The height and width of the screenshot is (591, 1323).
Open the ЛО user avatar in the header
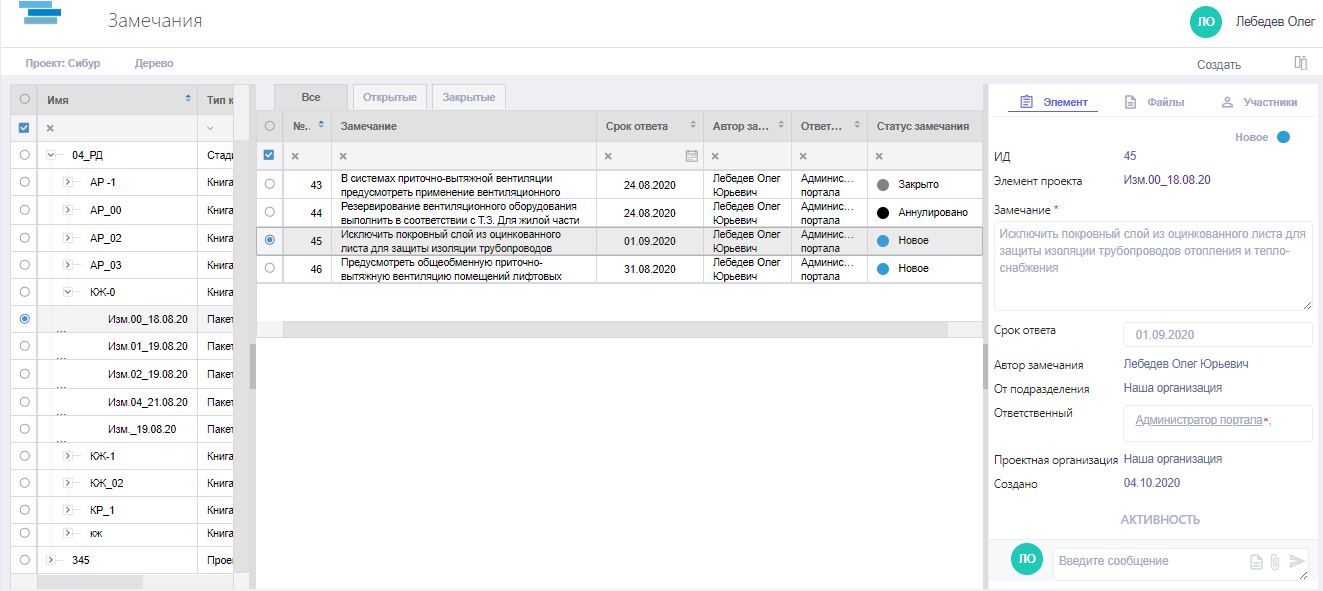(x=1206, y=21)
